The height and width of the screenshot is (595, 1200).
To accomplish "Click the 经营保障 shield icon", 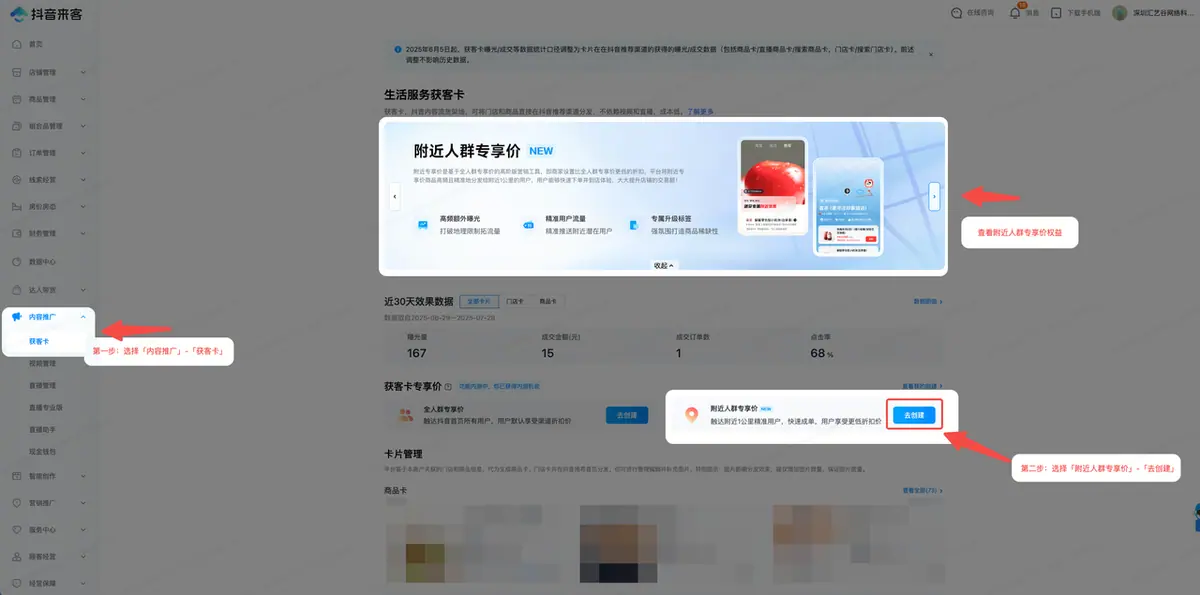I will [x=17, y=583].
